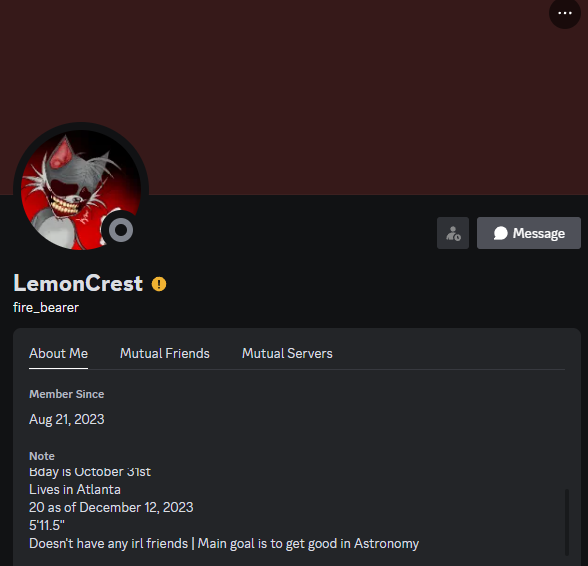Open LemonCrest's profile avatar picture

coord(81,190)
